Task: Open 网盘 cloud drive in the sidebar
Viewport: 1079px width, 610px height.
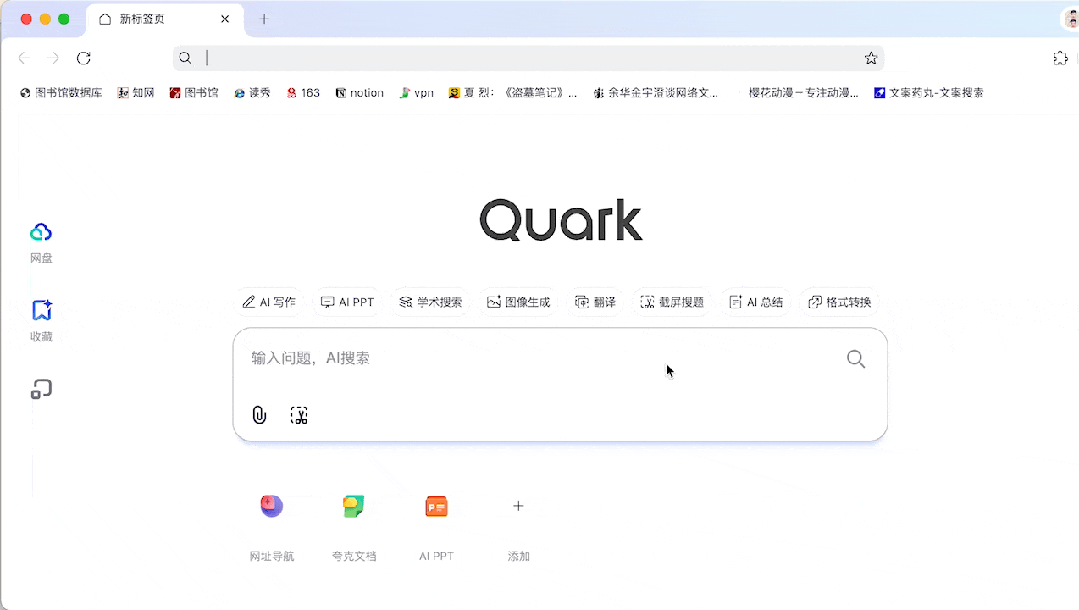Action: coord(41,240)
